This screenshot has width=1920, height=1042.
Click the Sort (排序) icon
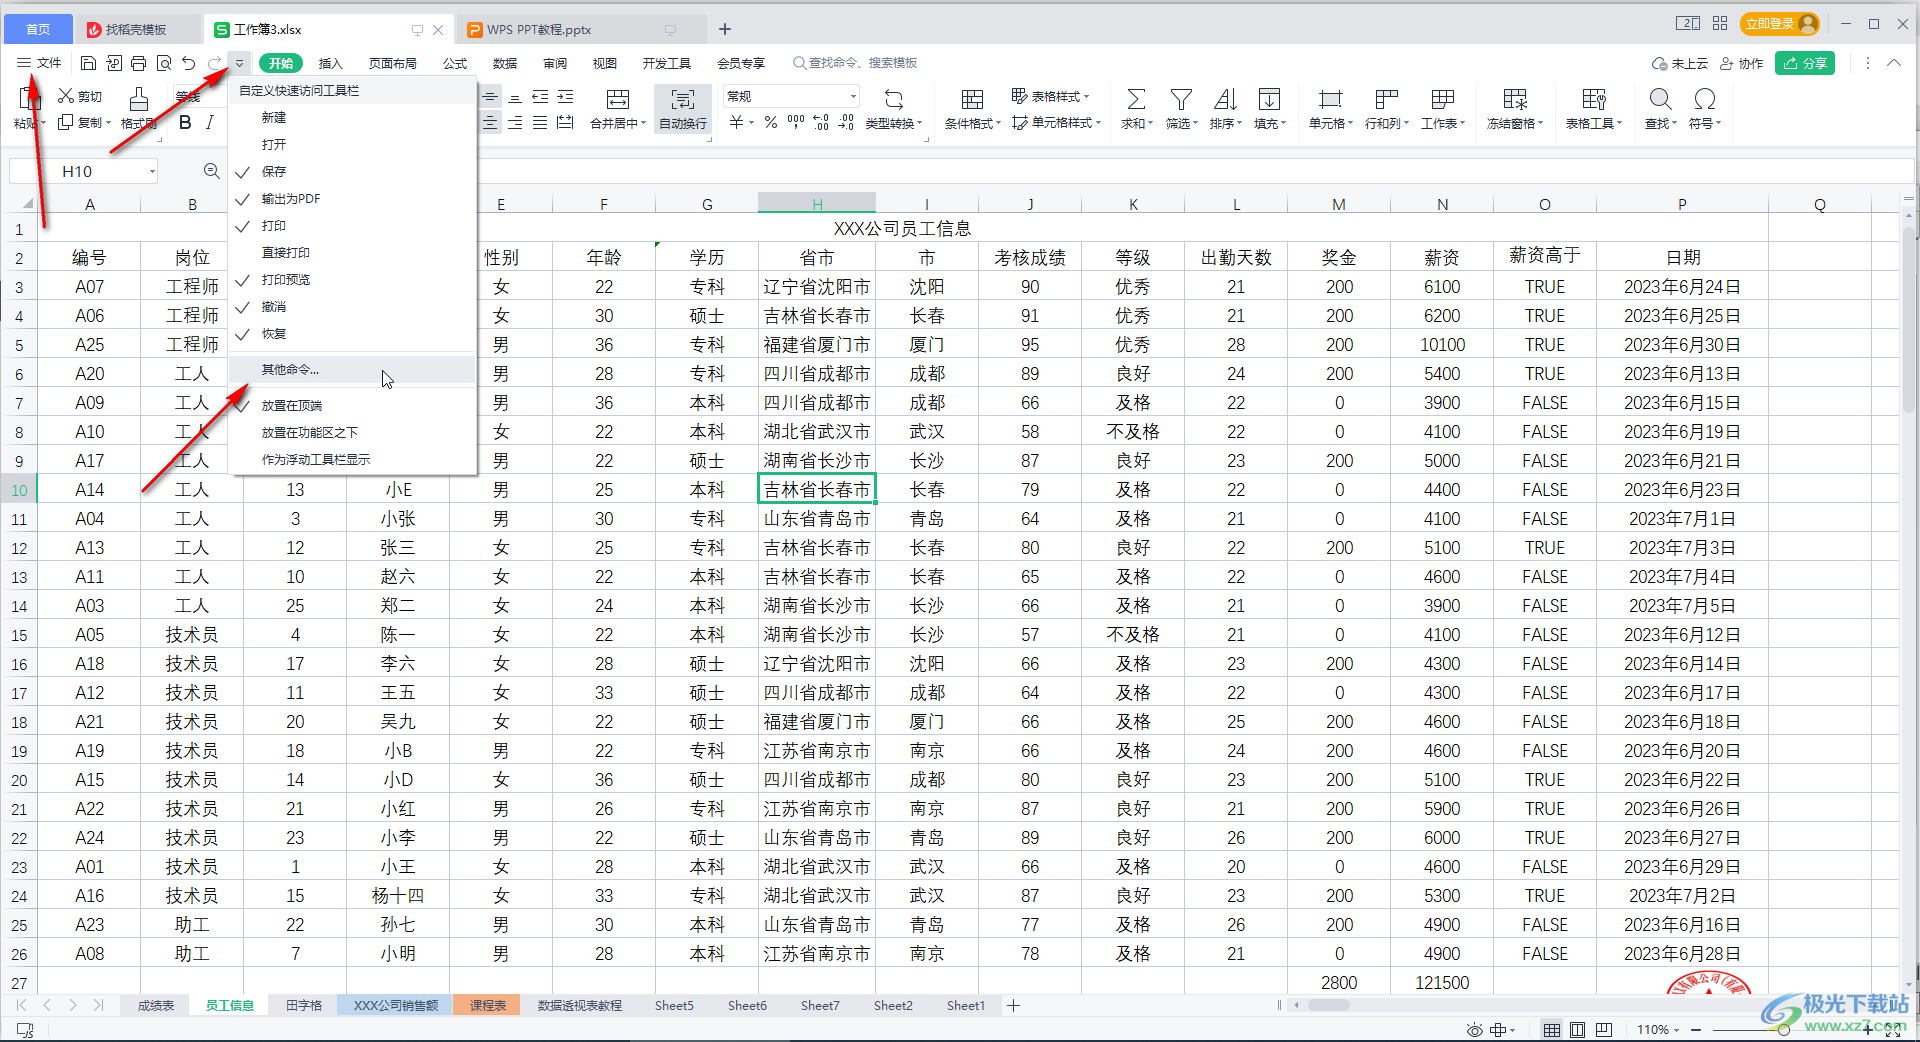coord(1224,108)
